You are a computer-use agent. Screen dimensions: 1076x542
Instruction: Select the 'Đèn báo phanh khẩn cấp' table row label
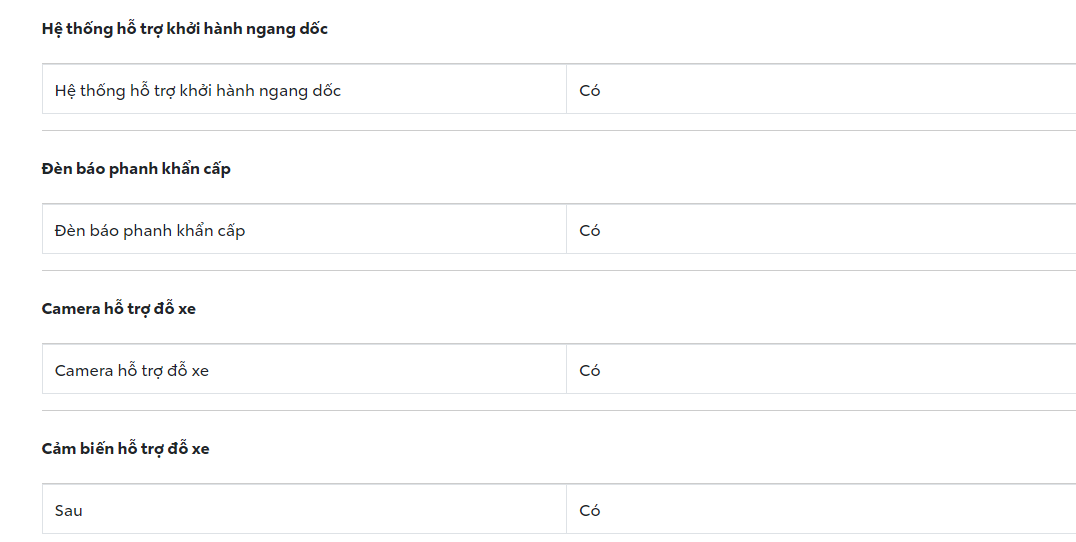pos(150,231)
